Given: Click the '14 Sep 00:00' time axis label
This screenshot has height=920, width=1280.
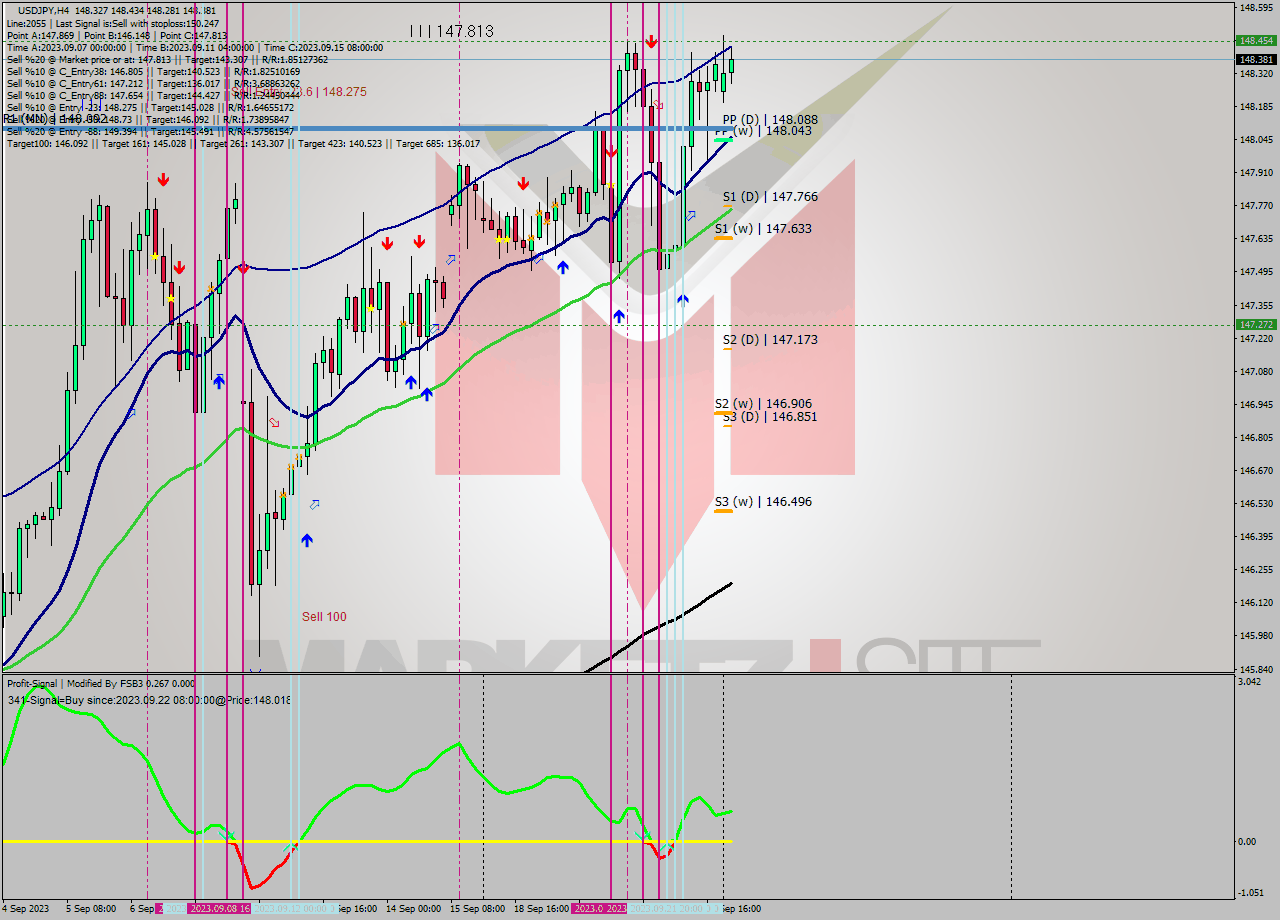Looking at the screenshot, I should coord(413,909).
